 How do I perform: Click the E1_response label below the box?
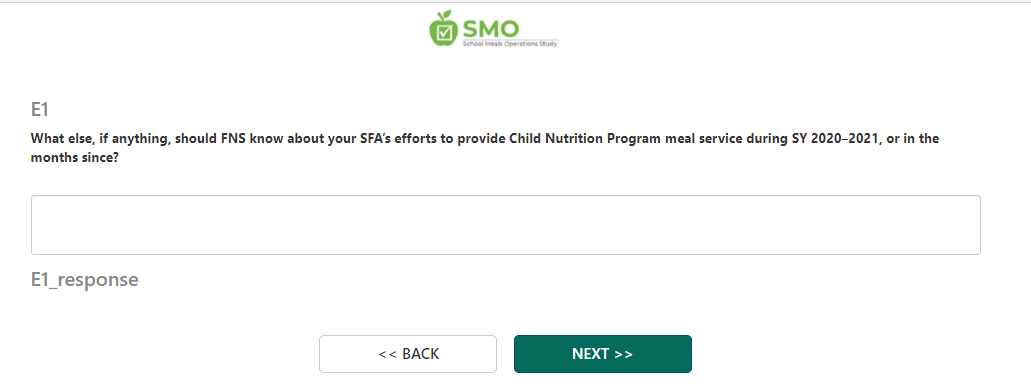(85, 280)
